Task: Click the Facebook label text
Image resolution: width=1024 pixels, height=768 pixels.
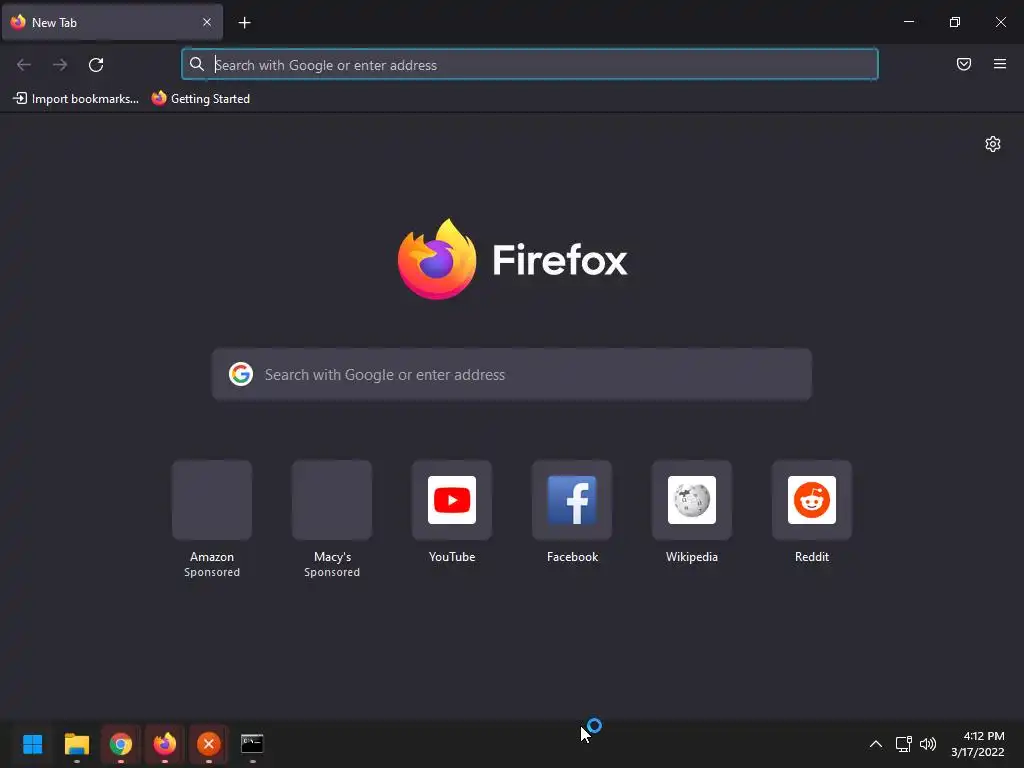Action: point(572,557)
